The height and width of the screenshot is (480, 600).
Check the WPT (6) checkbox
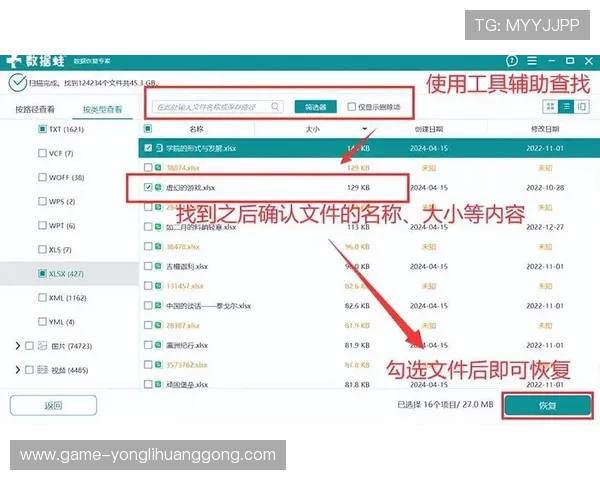coord(42,225)
